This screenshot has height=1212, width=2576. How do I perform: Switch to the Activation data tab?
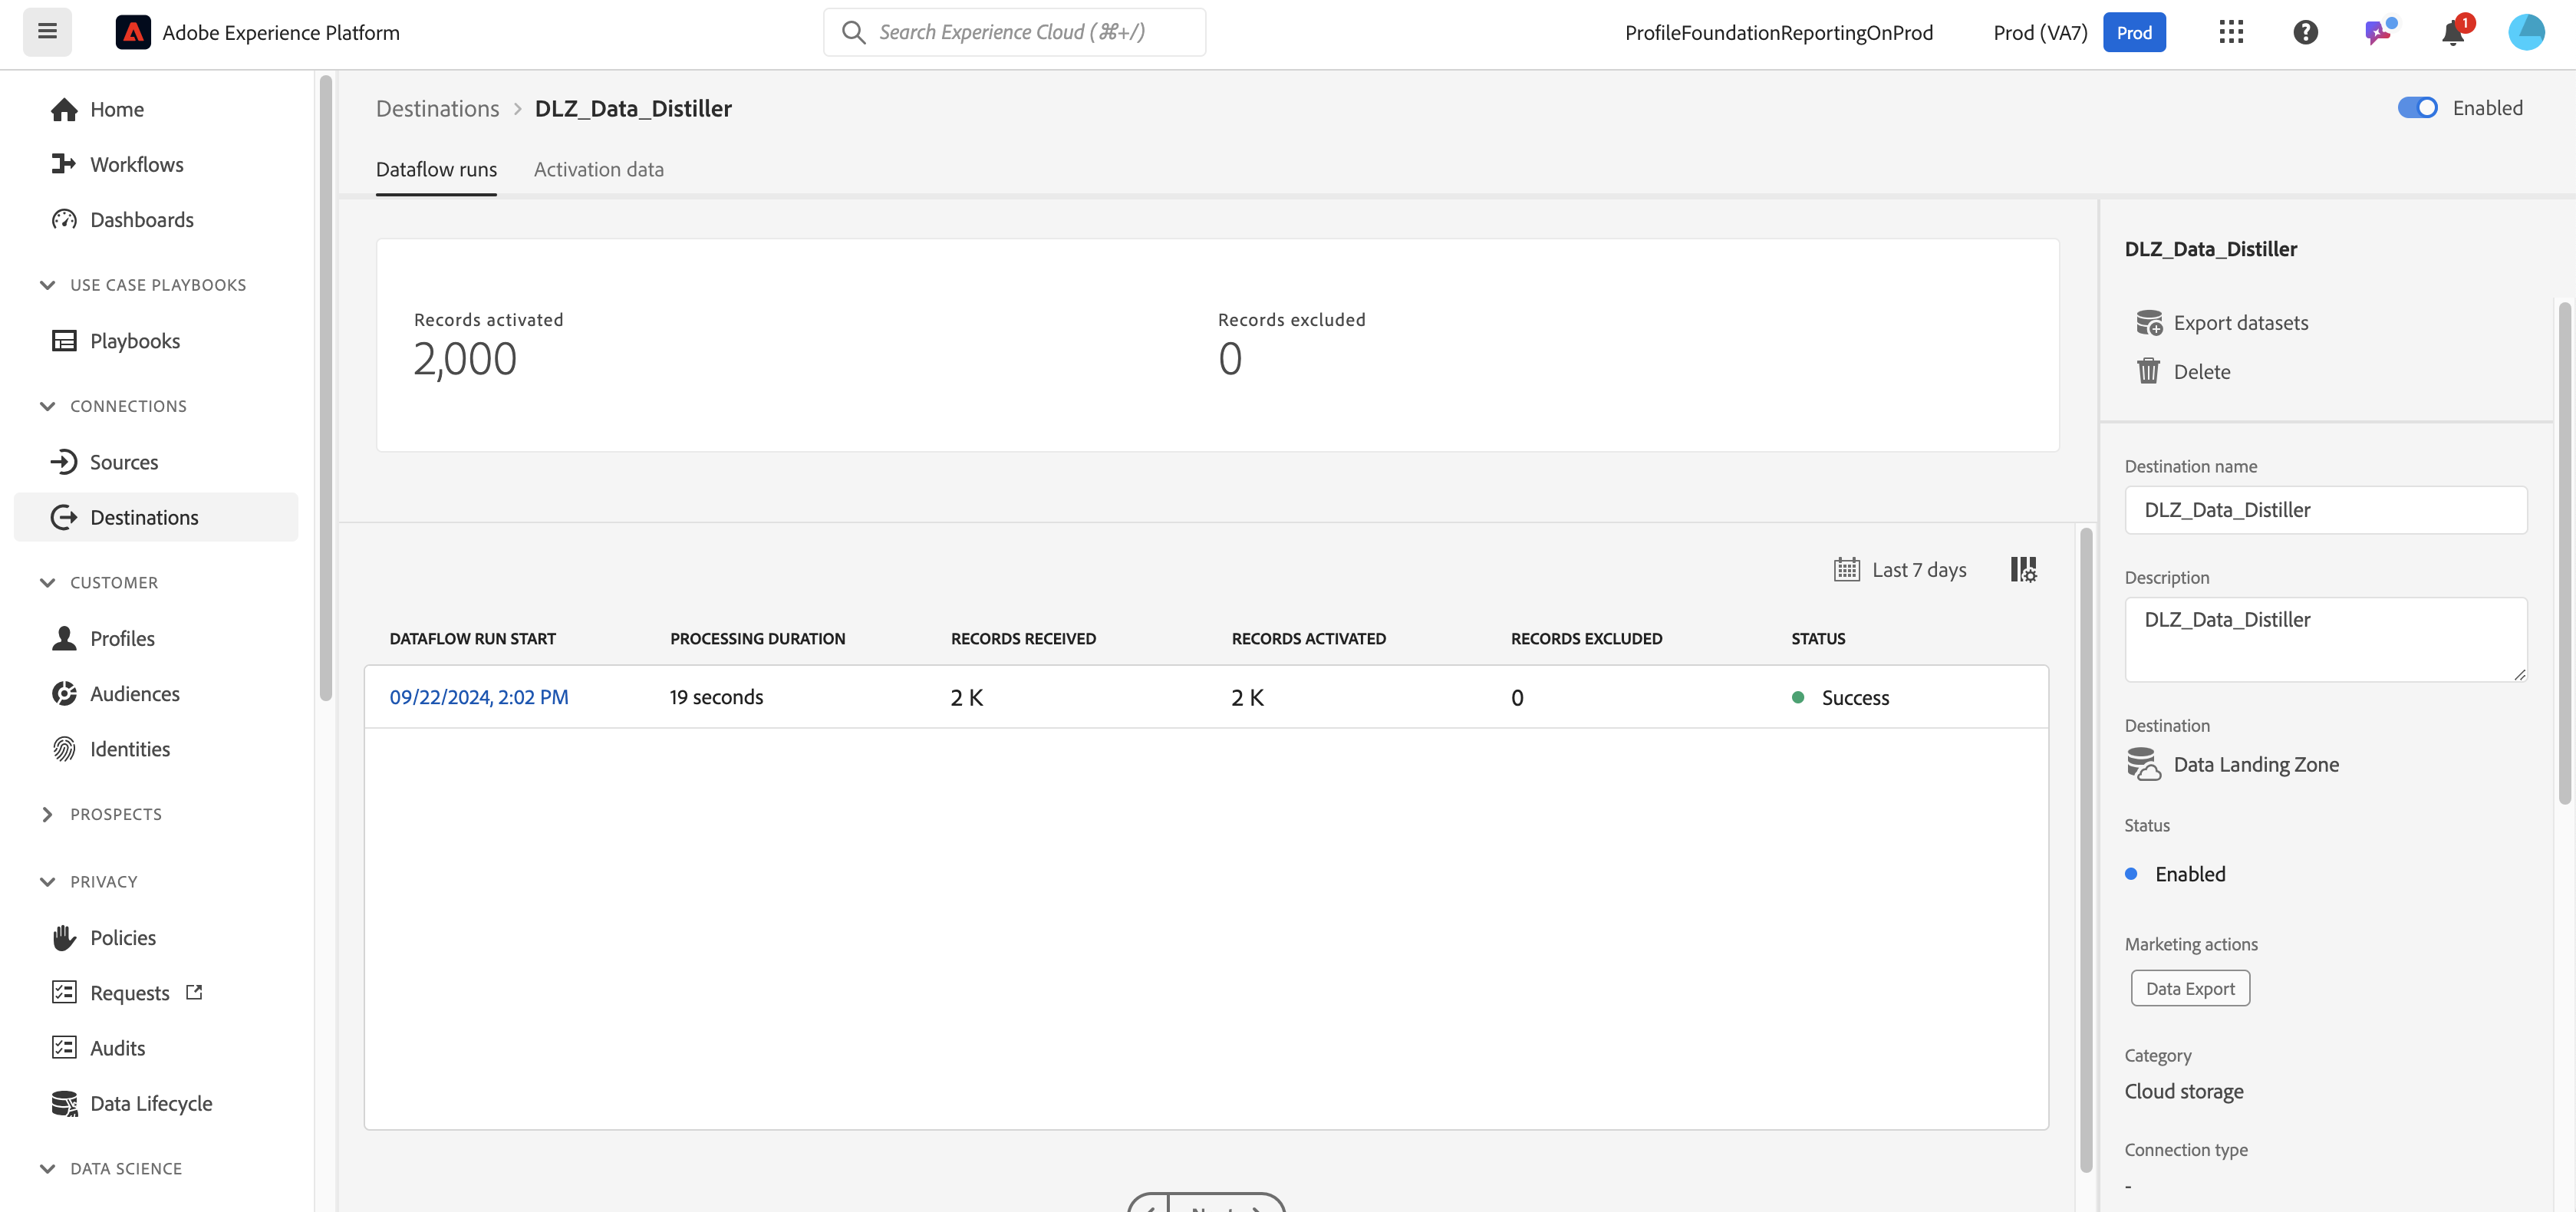598,169
